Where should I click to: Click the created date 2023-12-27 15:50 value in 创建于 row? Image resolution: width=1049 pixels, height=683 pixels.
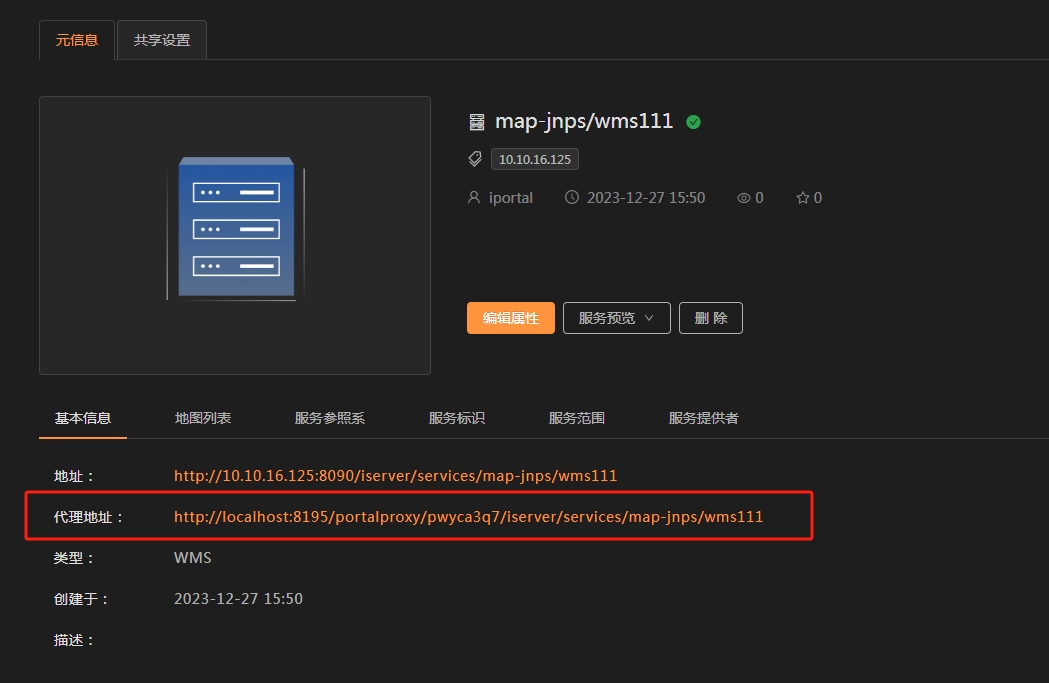pyautogui.click(x=238, y=599)
